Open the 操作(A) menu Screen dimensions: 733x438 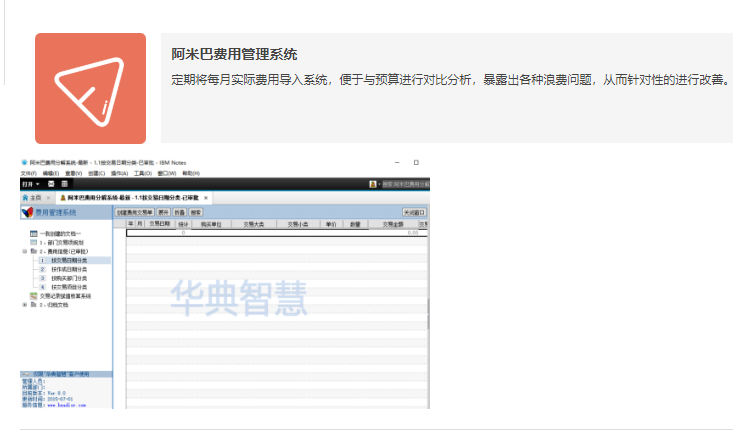119,173
